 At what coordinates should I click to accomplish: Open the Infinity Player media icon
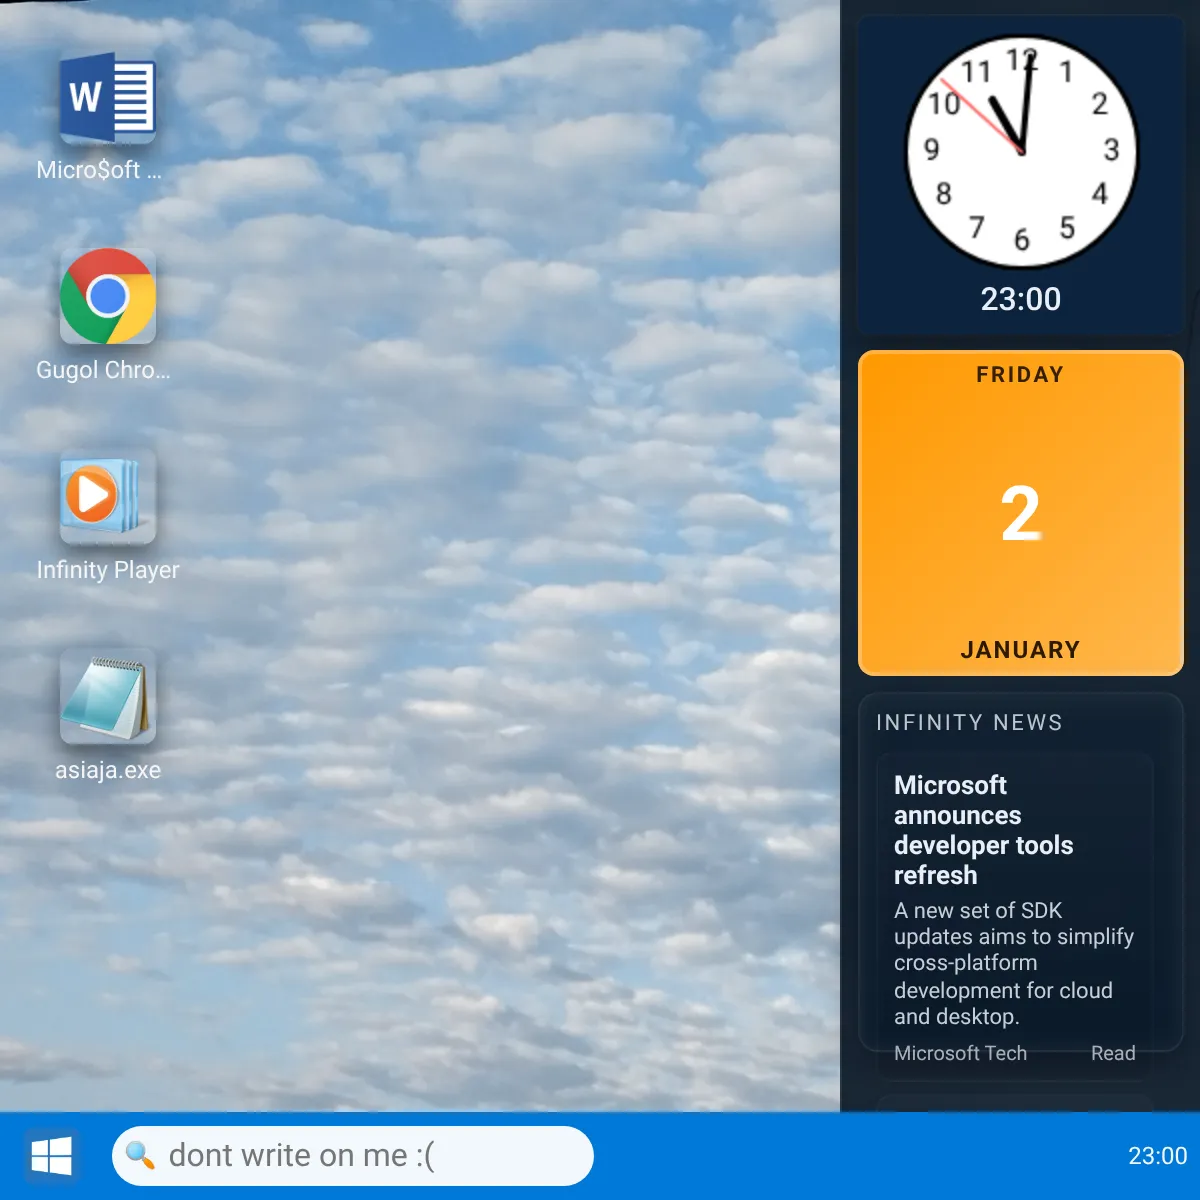[x=107, y=497]
